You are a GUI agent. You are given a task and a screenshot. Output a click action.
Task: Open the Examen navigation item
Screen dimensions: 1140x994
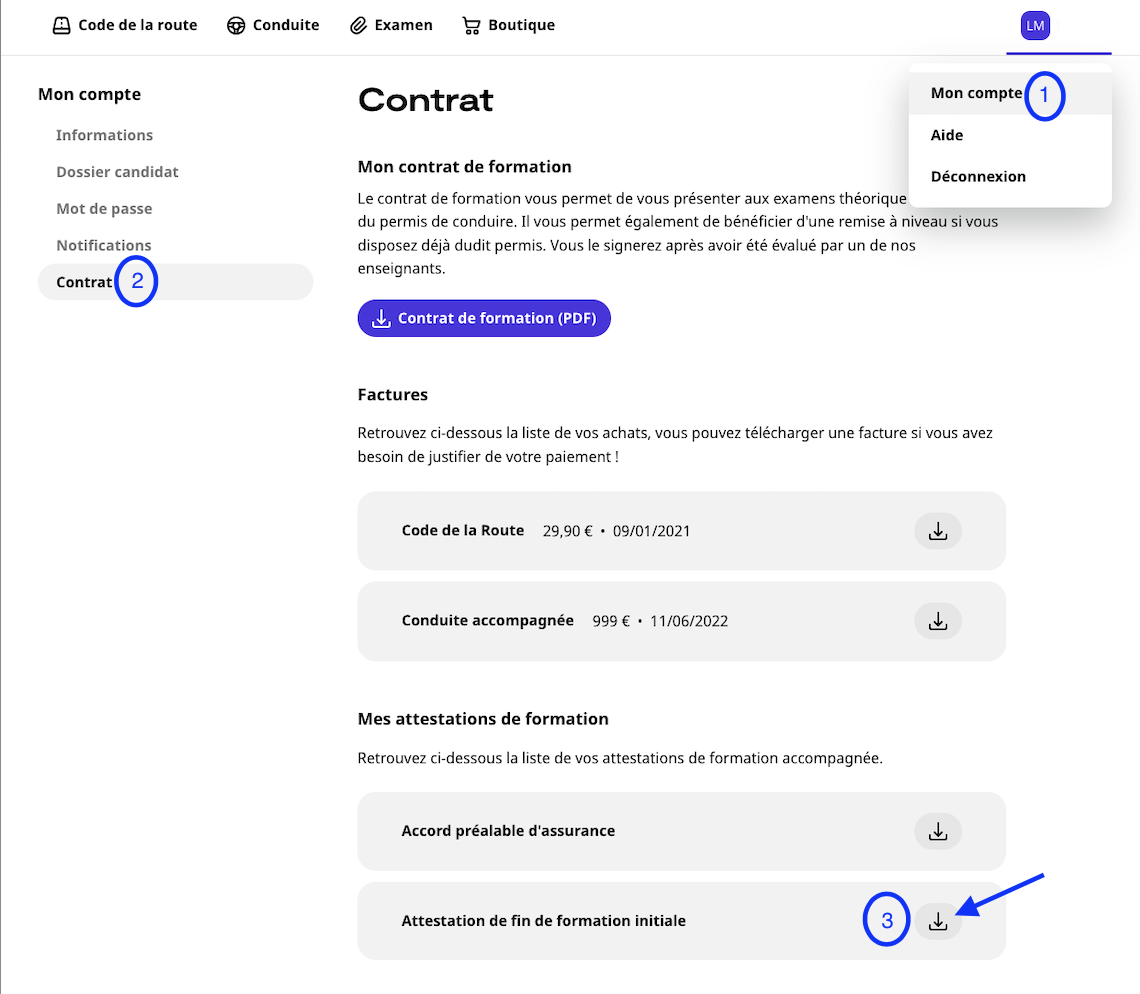click(x=404, y=26)
